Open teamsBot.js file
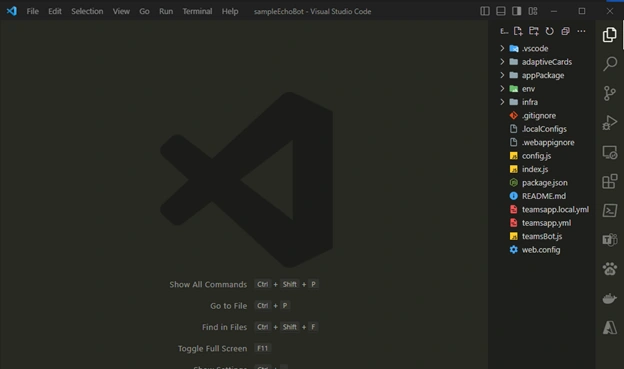 [x=542, y=236]
